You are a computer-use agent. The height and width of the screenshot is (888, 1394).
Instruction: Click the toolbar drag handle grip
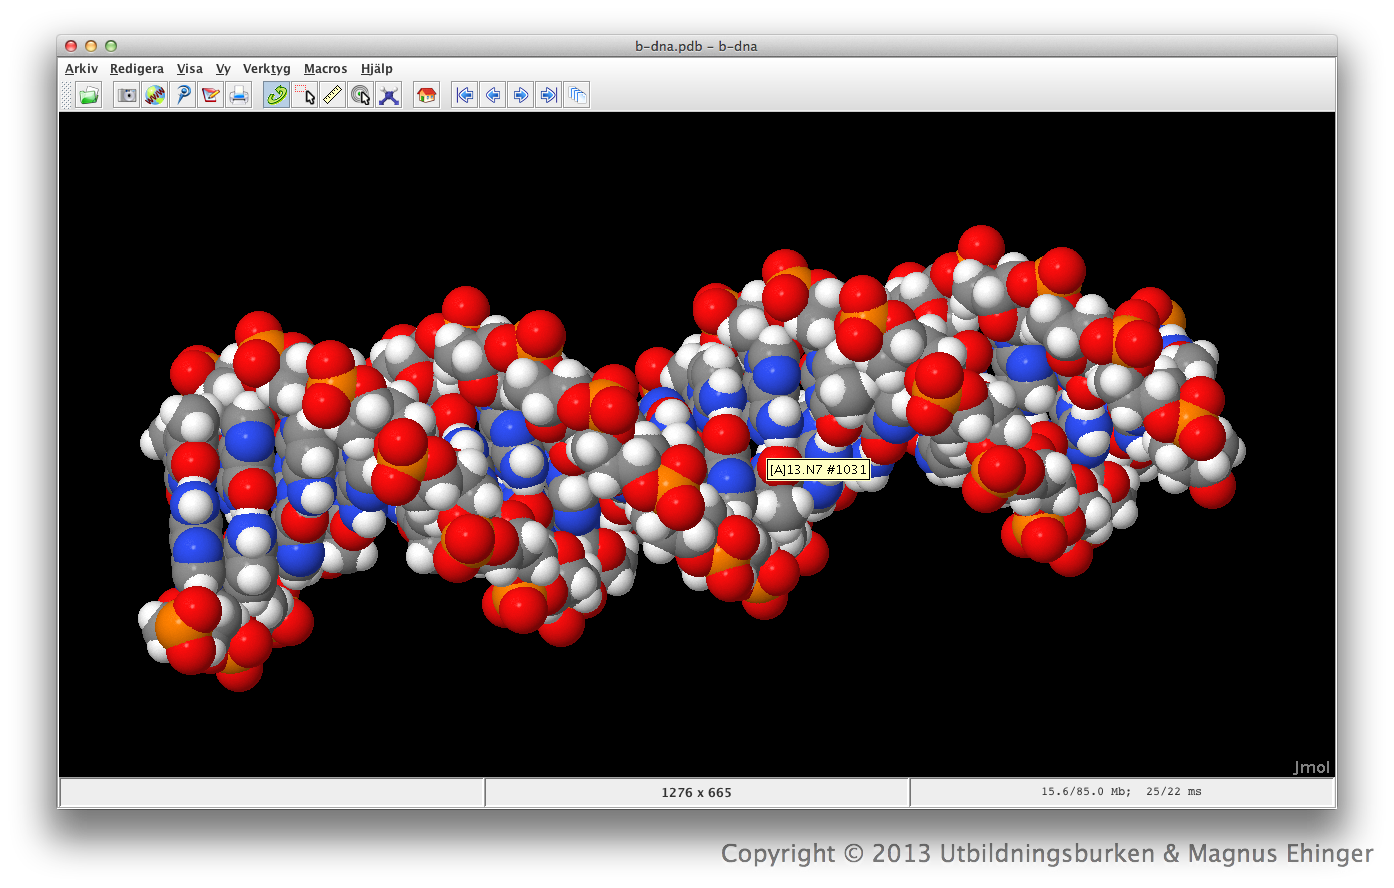tap(67, 95)
